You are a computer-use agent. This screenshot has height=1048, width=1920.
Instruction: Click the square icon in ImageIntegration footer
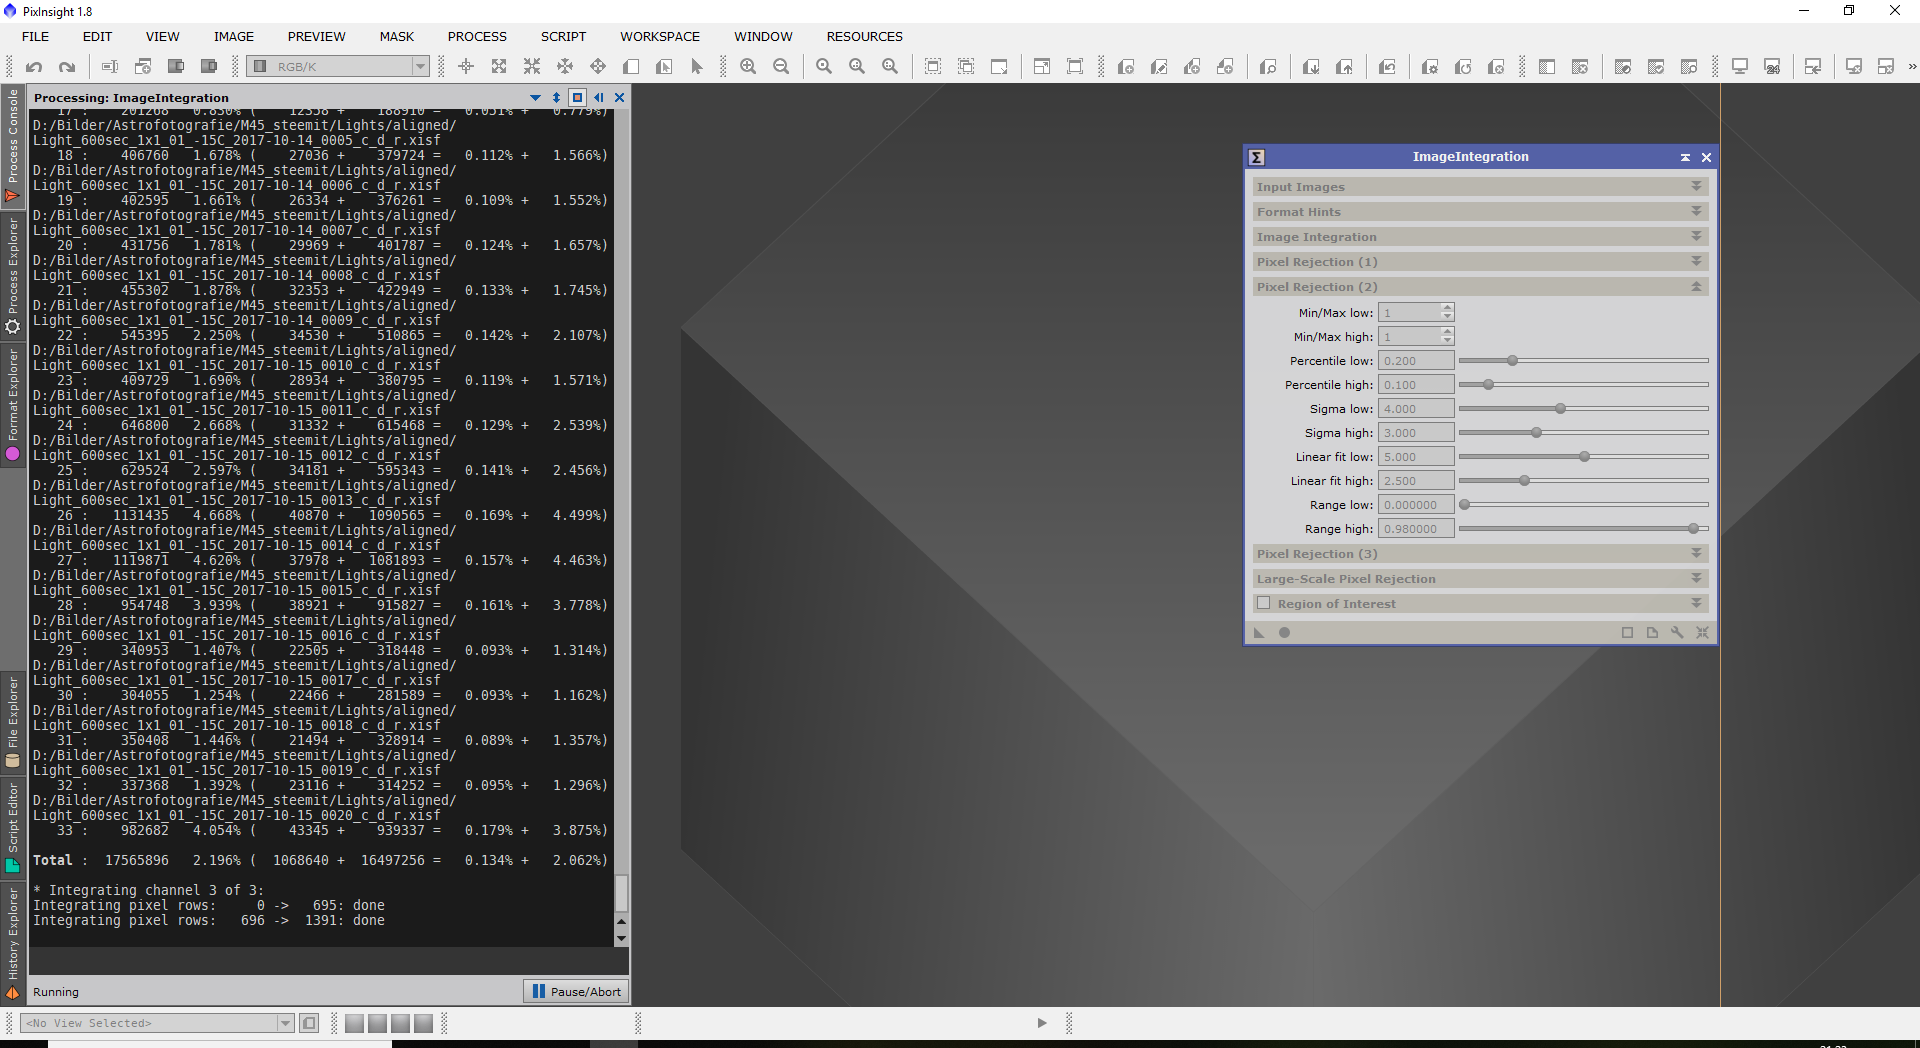1627,632
